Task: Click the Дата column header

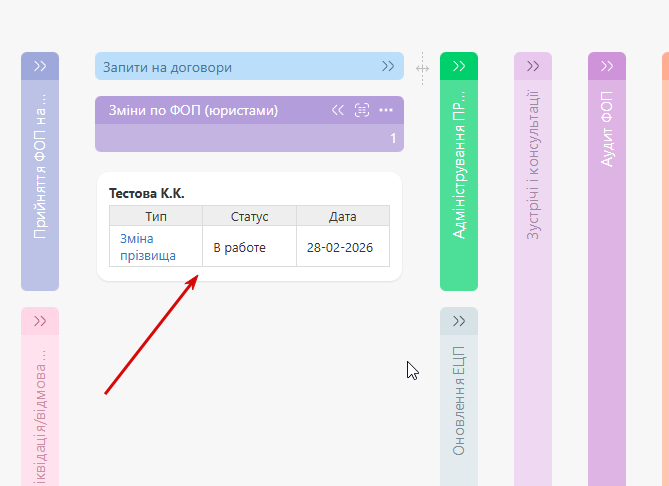Action: pyautogui.click(x=342, y=216)
